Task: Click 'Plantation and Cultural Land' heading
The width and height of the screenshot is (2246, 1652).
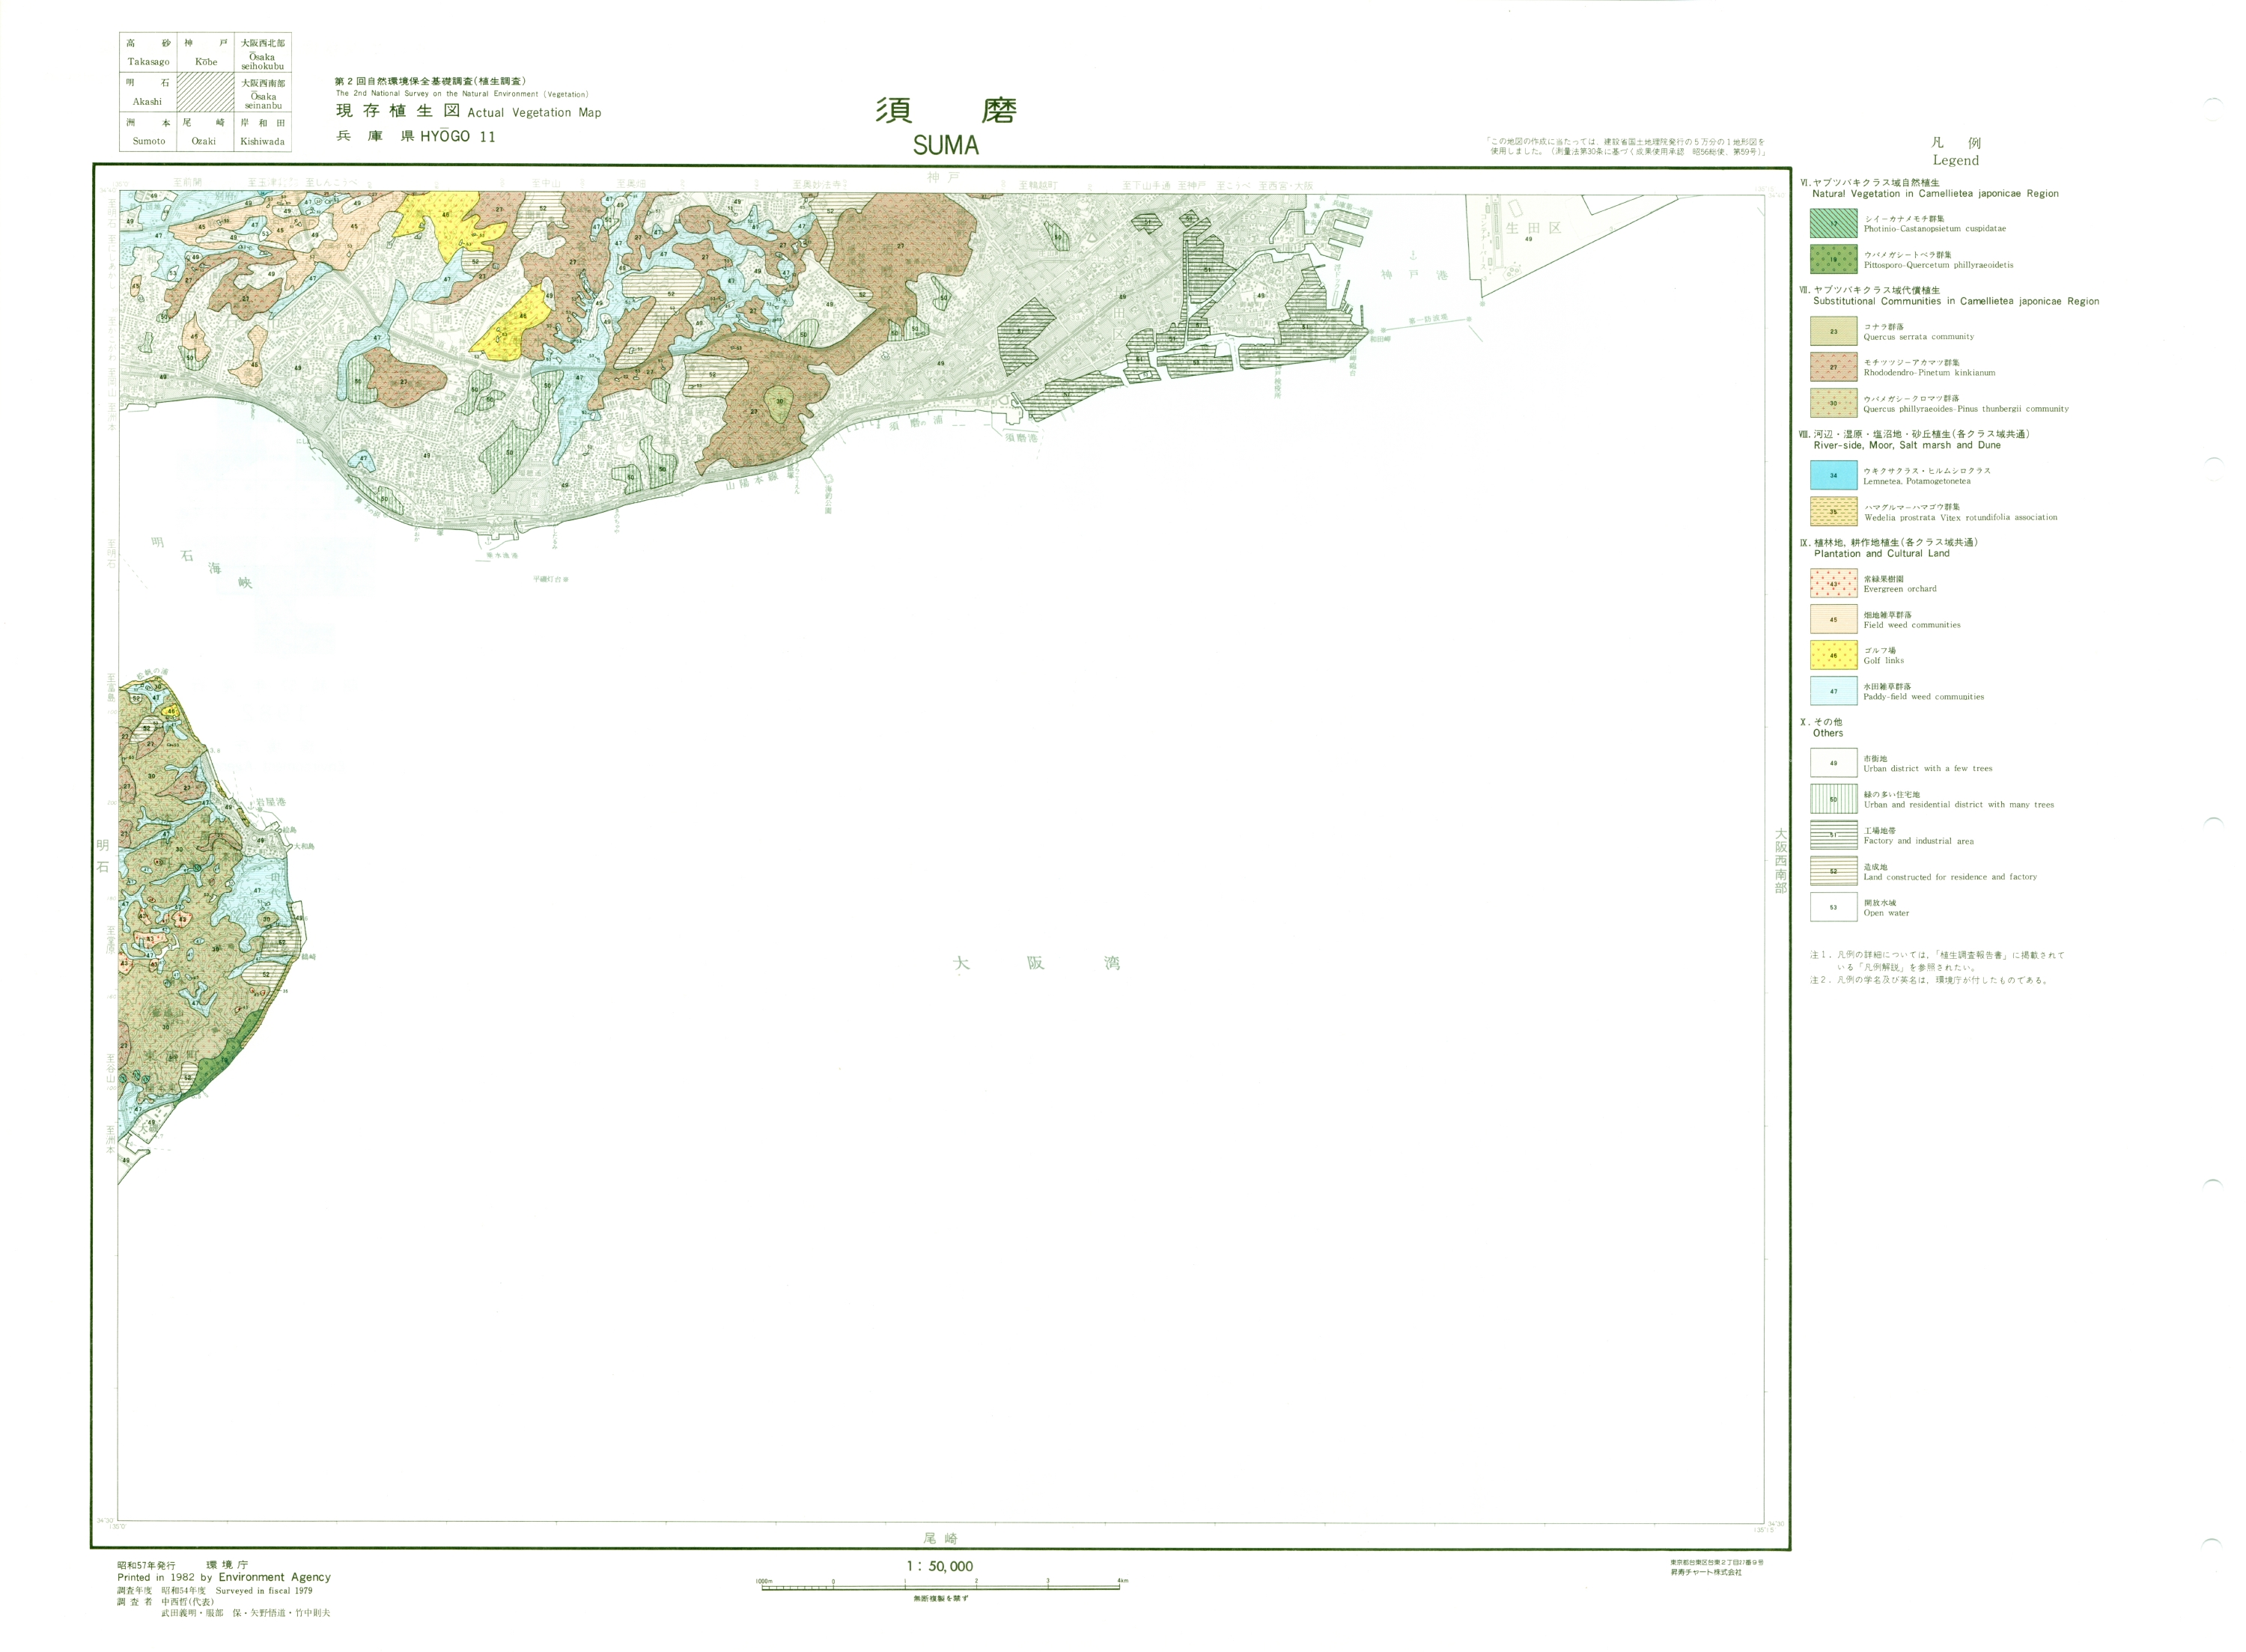Action: tap(1882, 553)
